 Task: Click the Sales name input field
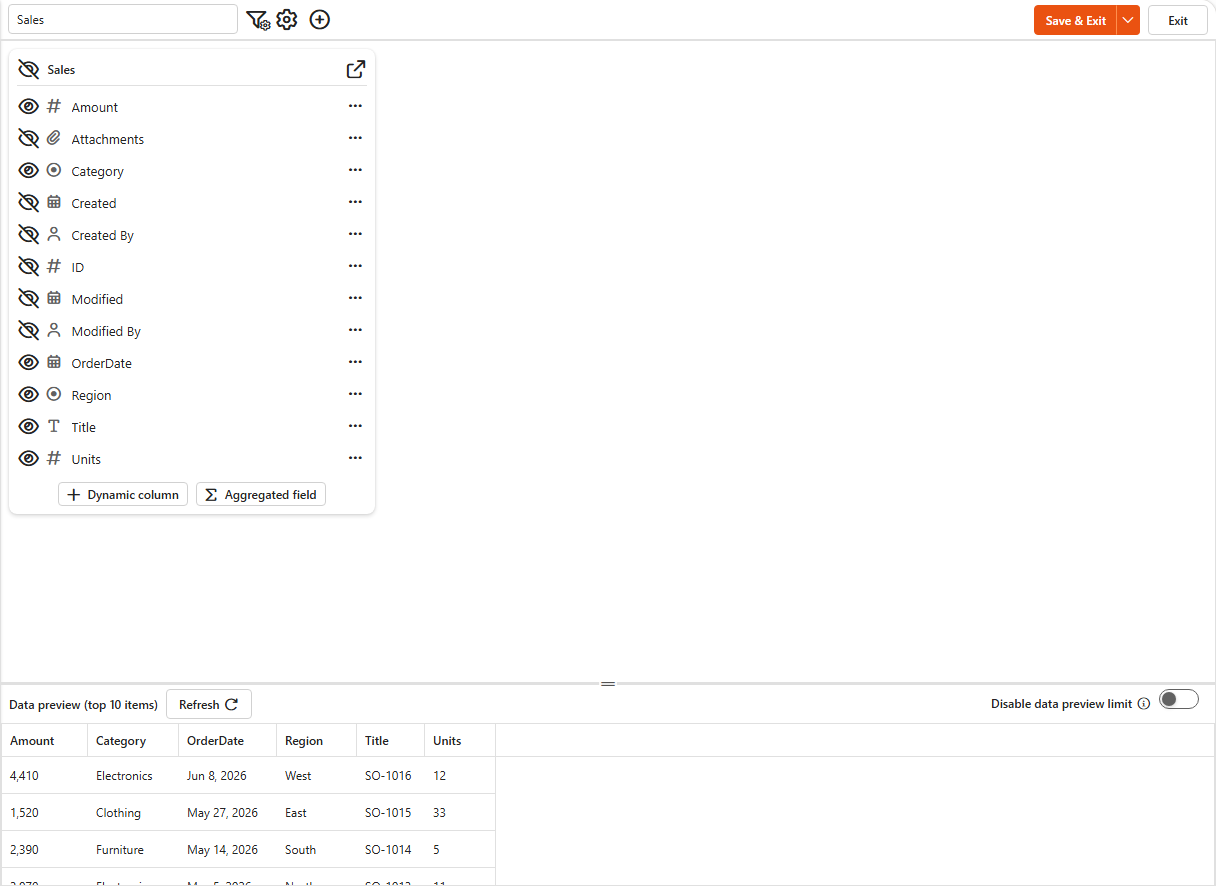[123, 19]
